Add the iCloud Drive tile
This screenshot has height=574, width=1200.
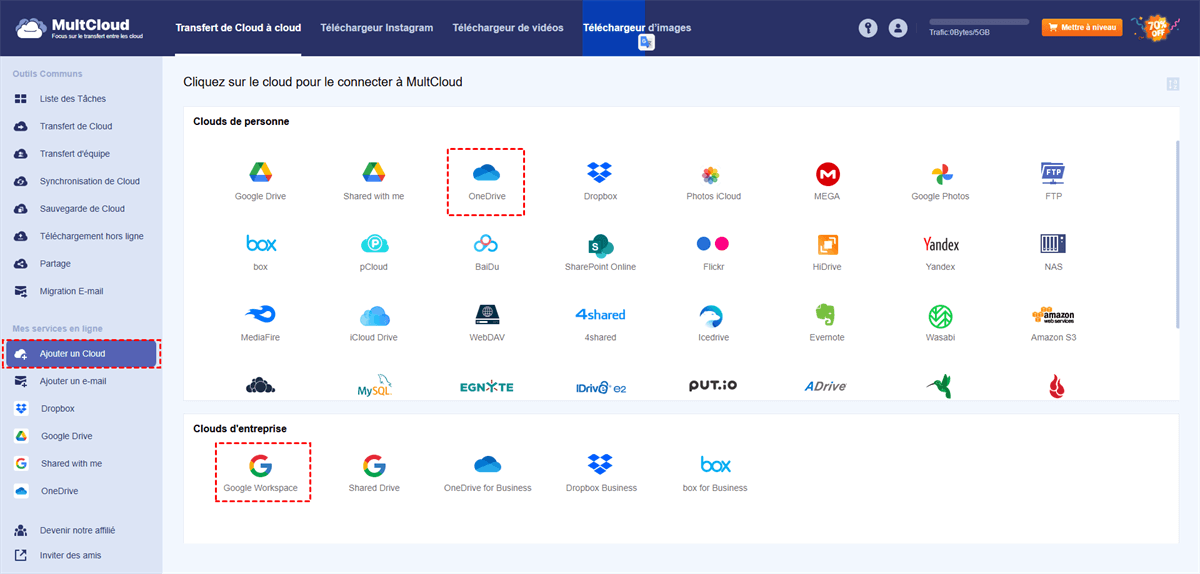tap(374, 323)
